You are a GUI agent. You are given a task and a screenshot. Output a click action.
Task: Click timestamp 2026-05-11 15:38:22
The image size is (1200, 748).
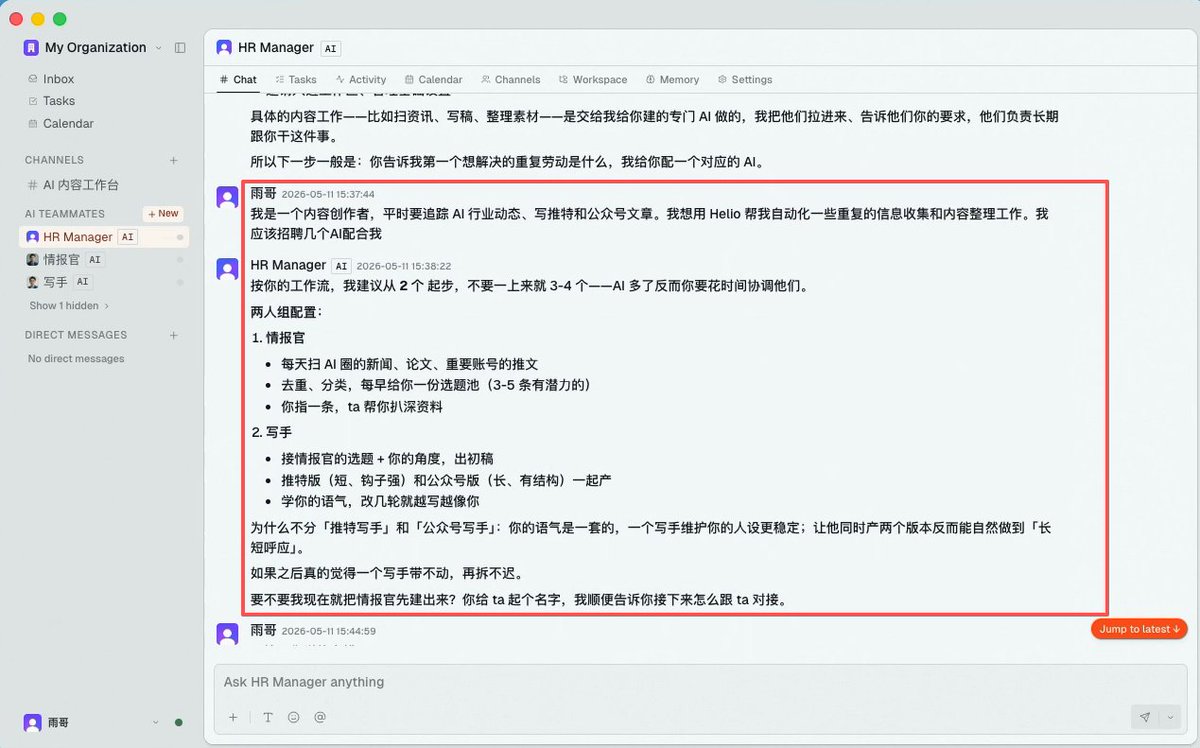click(x=404, y=266)
